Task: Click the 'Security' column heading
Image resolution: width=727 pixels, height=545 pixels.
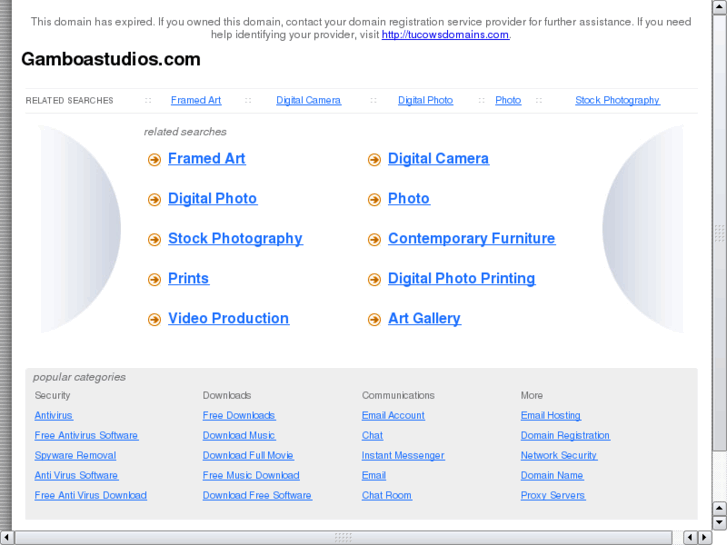Action: [52, 396]
